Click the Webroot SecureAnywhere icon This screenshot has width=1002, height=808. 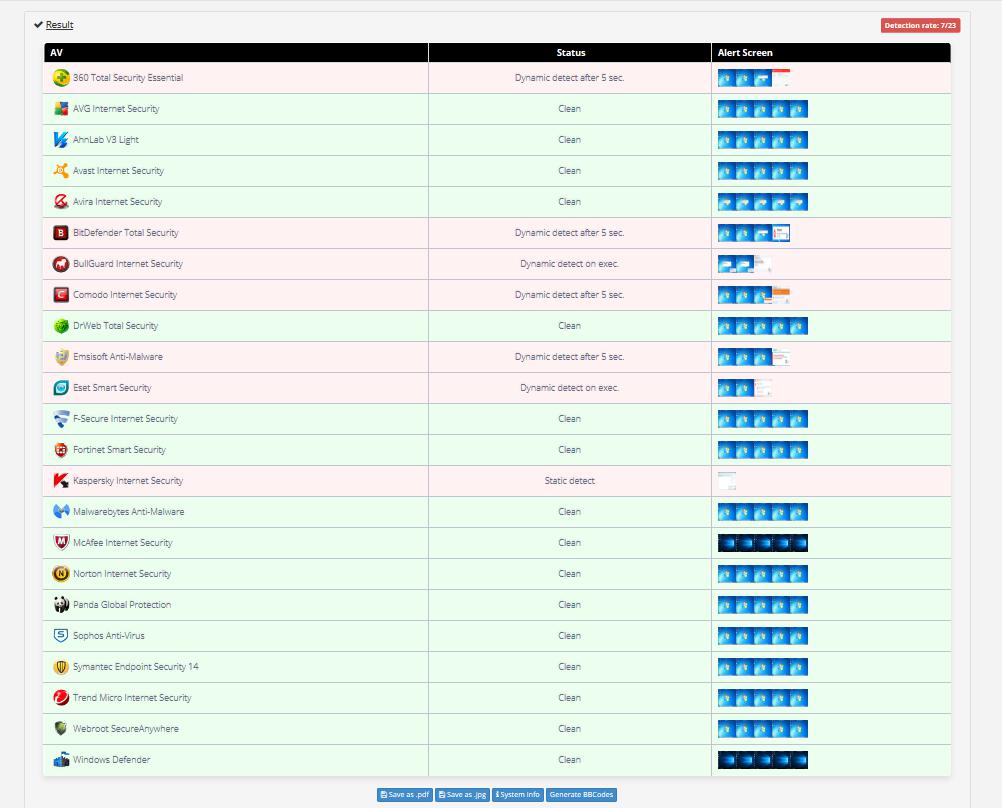pos(61,729)
